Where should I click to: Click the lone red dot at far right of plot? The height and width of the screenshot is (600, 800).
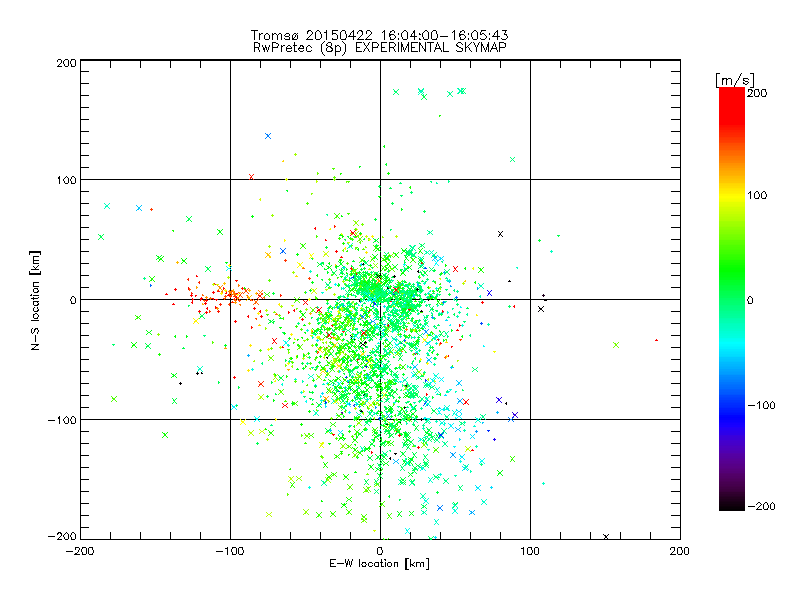tap(656, 340)
